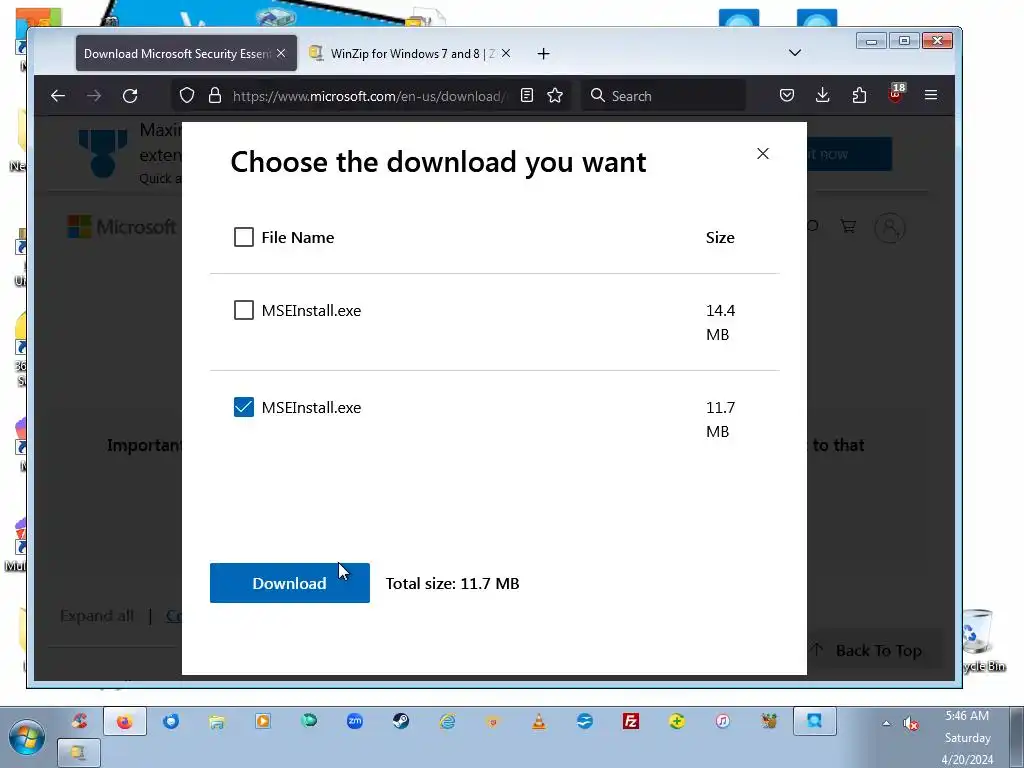This screenshot has width=1024, height=768.
Task: Launch Zoom from the taskbar
Action: click(355, 722)
